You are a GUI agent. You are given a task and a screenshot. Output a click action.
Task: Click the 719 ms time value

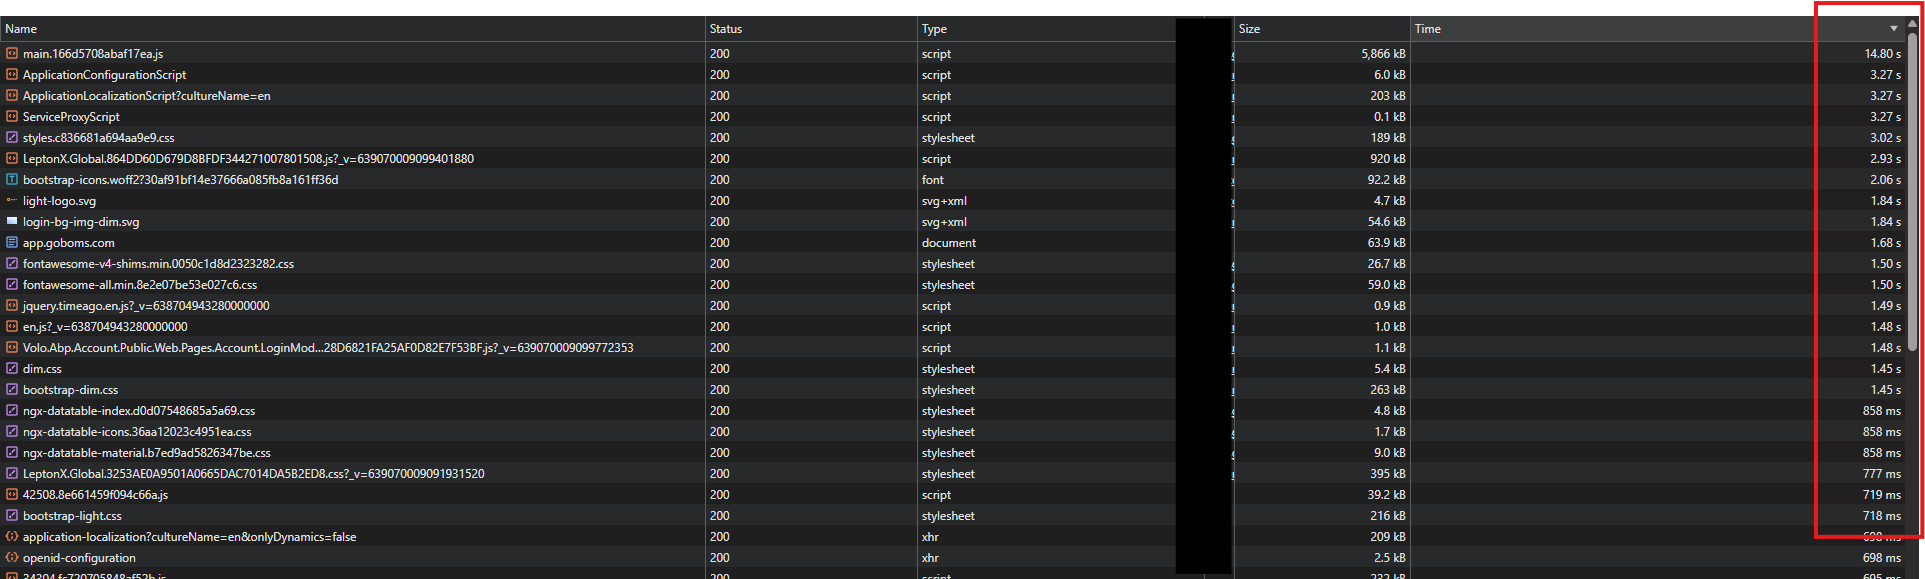(1881, 494)
